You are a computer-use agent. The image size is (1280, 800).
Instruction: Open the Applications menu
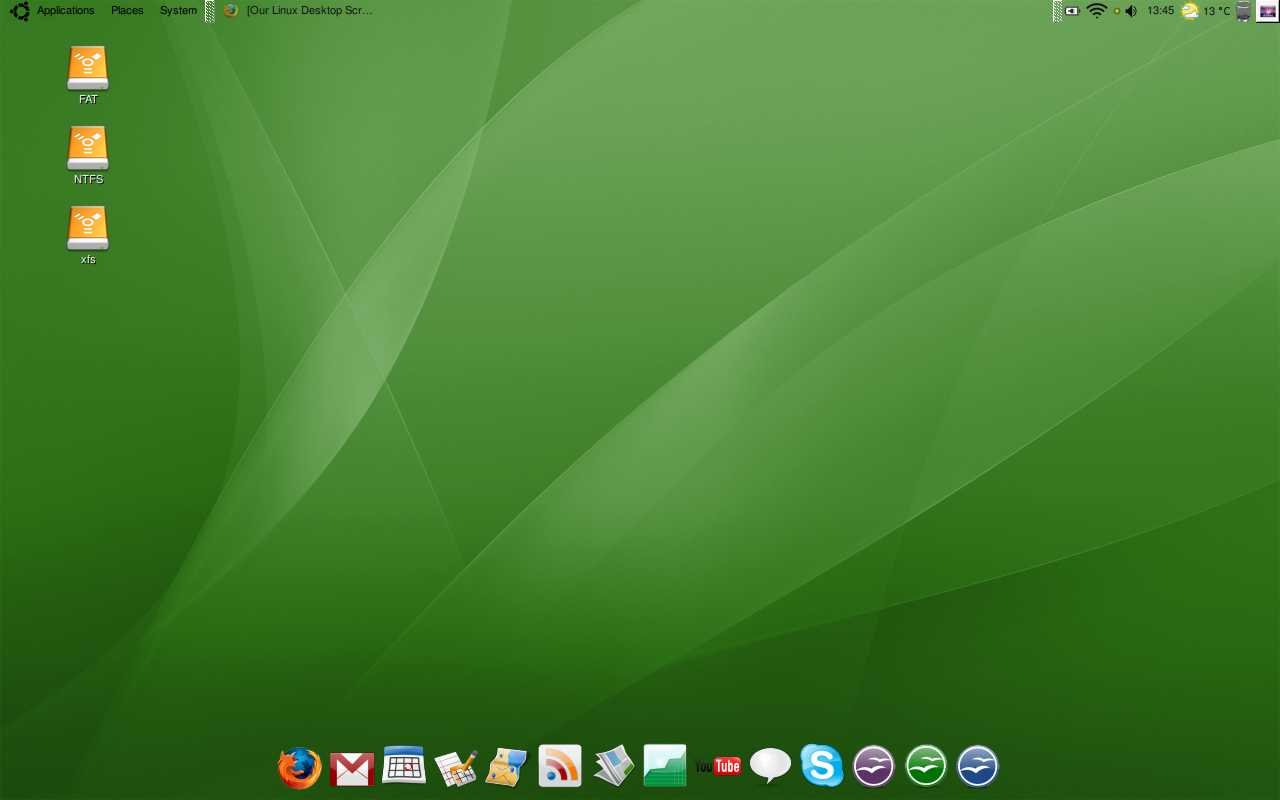pos(65,11)
